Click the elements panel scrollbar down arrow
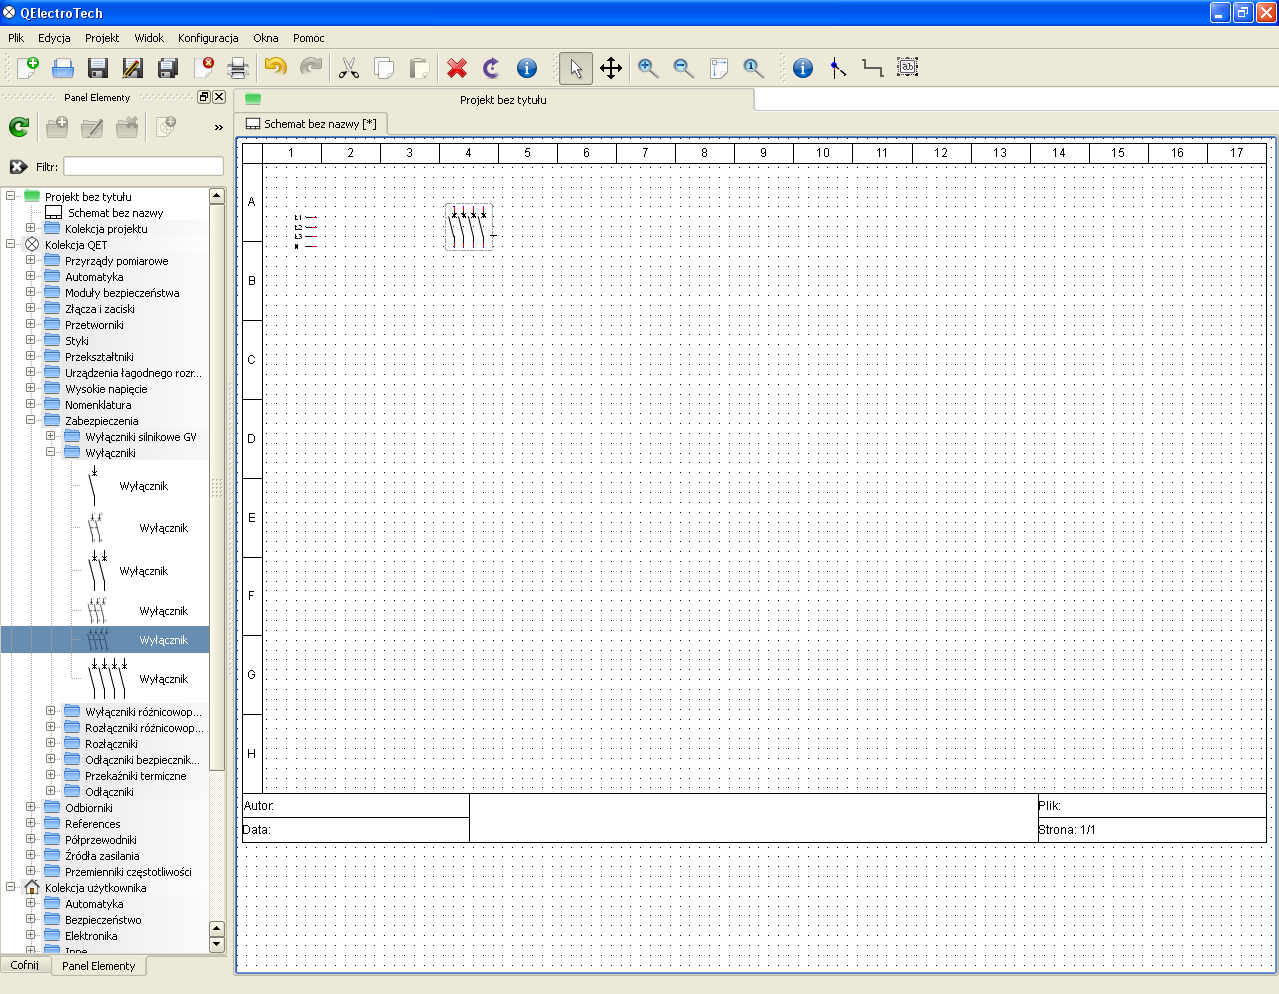 point(217,945)
